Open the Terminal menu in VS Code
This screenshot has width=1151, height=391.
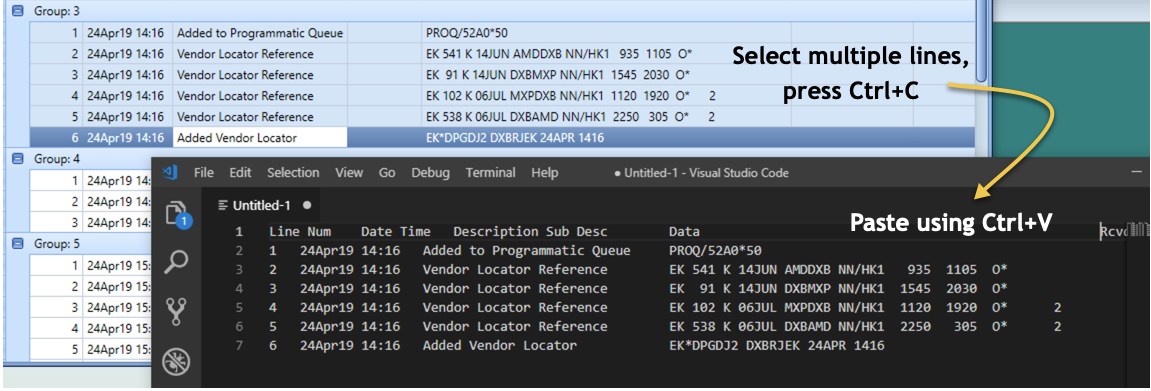coord(490,173)
